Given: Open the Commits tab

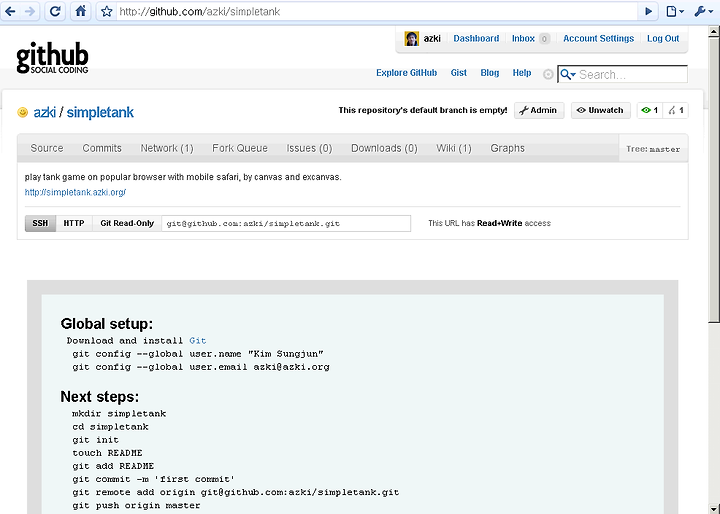Looking at the screenshot, I should [x=102, y=148].
